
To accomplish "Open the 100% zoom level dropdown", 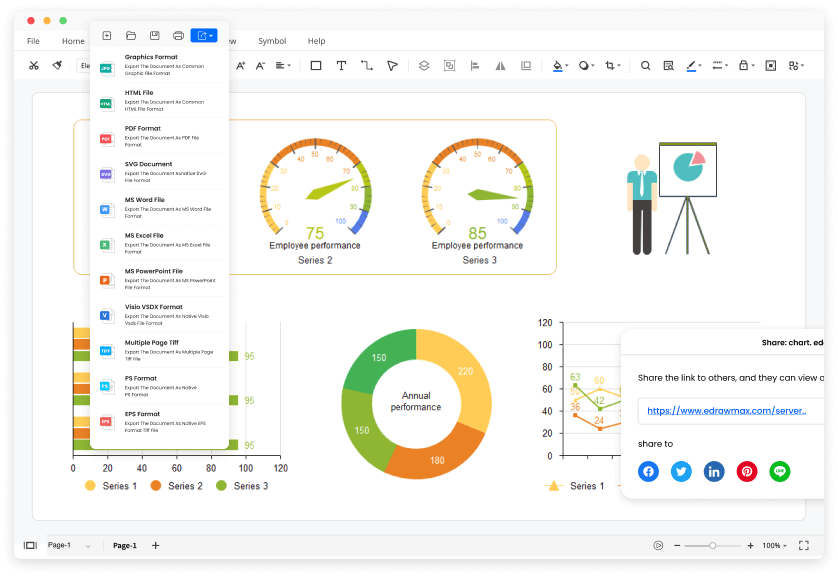I will pyautogui.click(x=774, y=546).
